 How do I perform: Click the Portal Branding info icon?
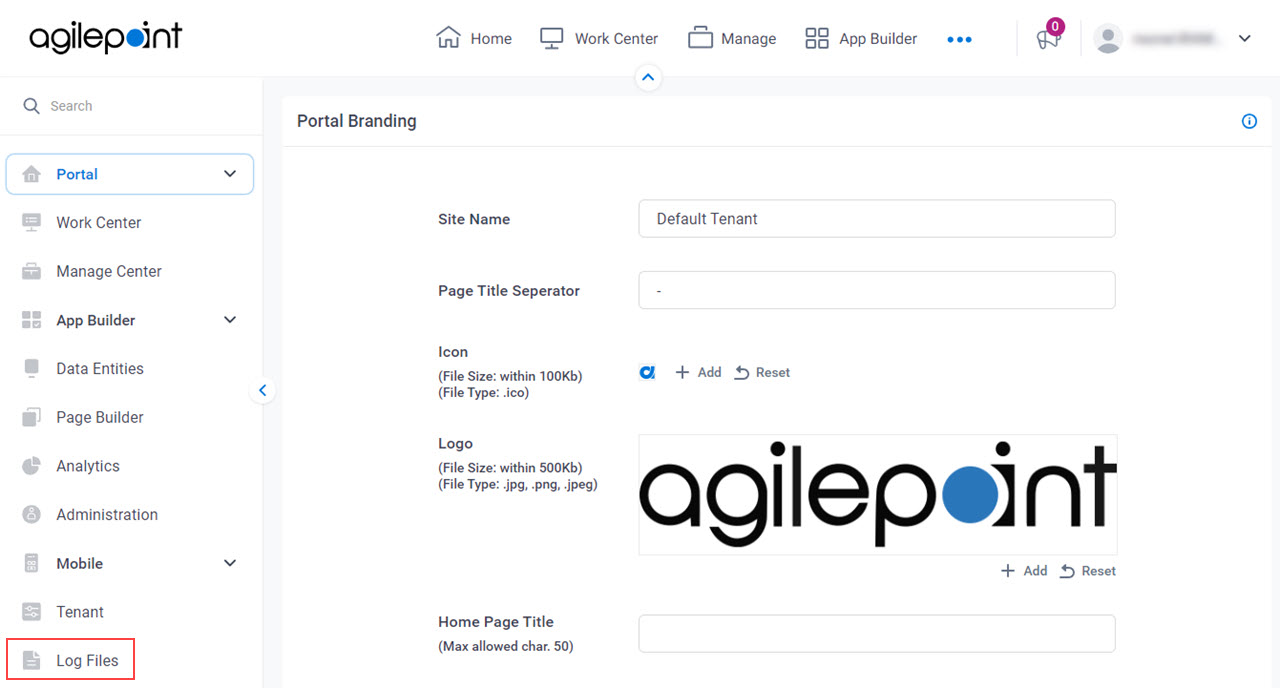(1249, 121)
